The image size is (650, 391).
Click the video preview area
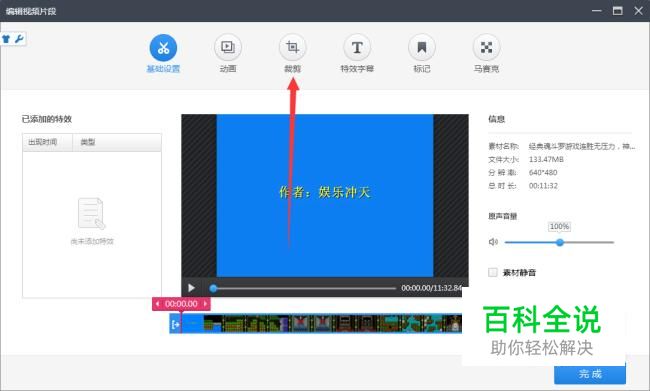325,195
